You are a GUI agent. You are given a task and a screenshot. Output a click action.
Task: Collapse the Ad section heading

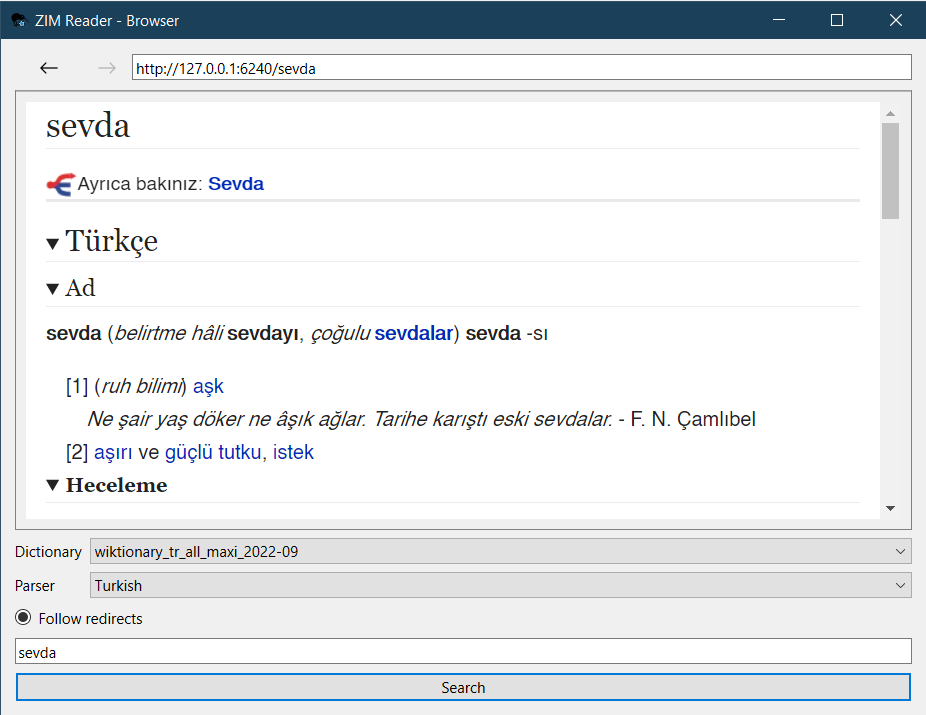pyautogui.click(x=53, y=289)
